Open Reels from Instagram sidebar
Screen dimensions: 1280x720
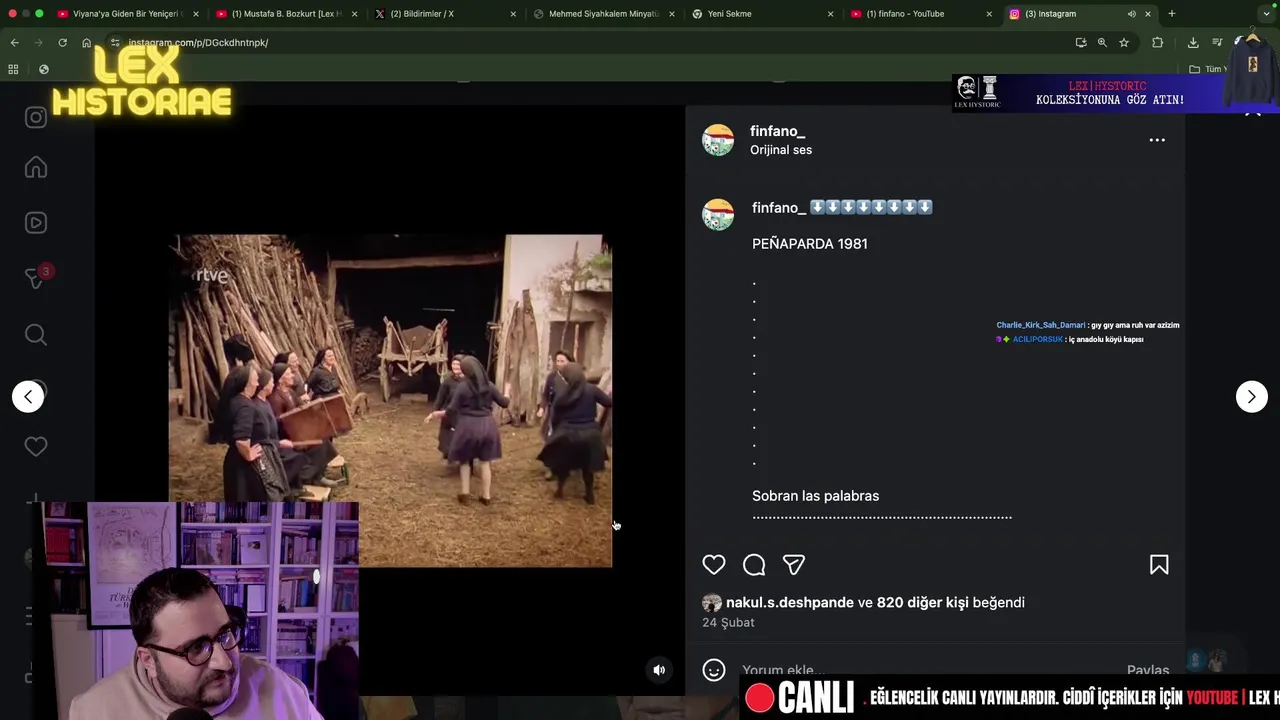(36, 223)
